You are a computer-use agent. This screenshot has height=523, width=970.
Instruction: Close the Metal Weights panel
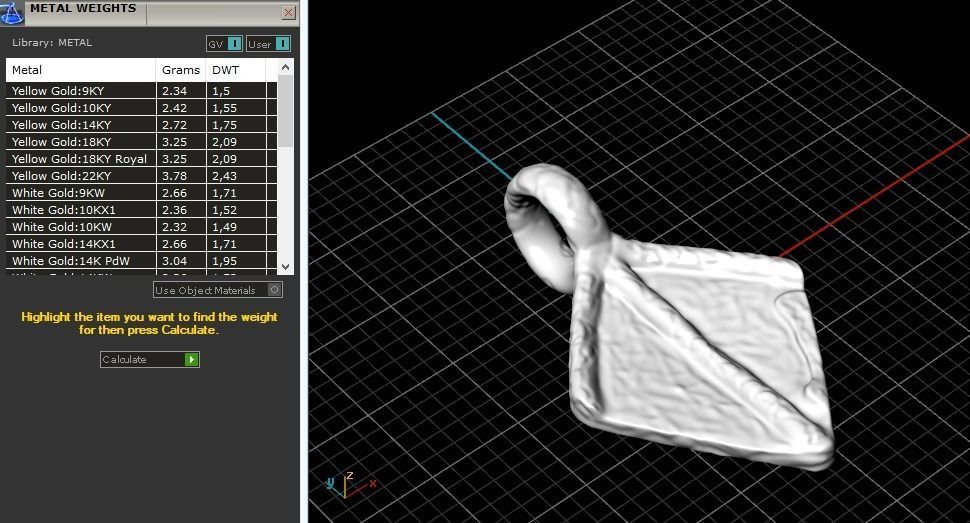pyautogui.click(x=288, y=12)
